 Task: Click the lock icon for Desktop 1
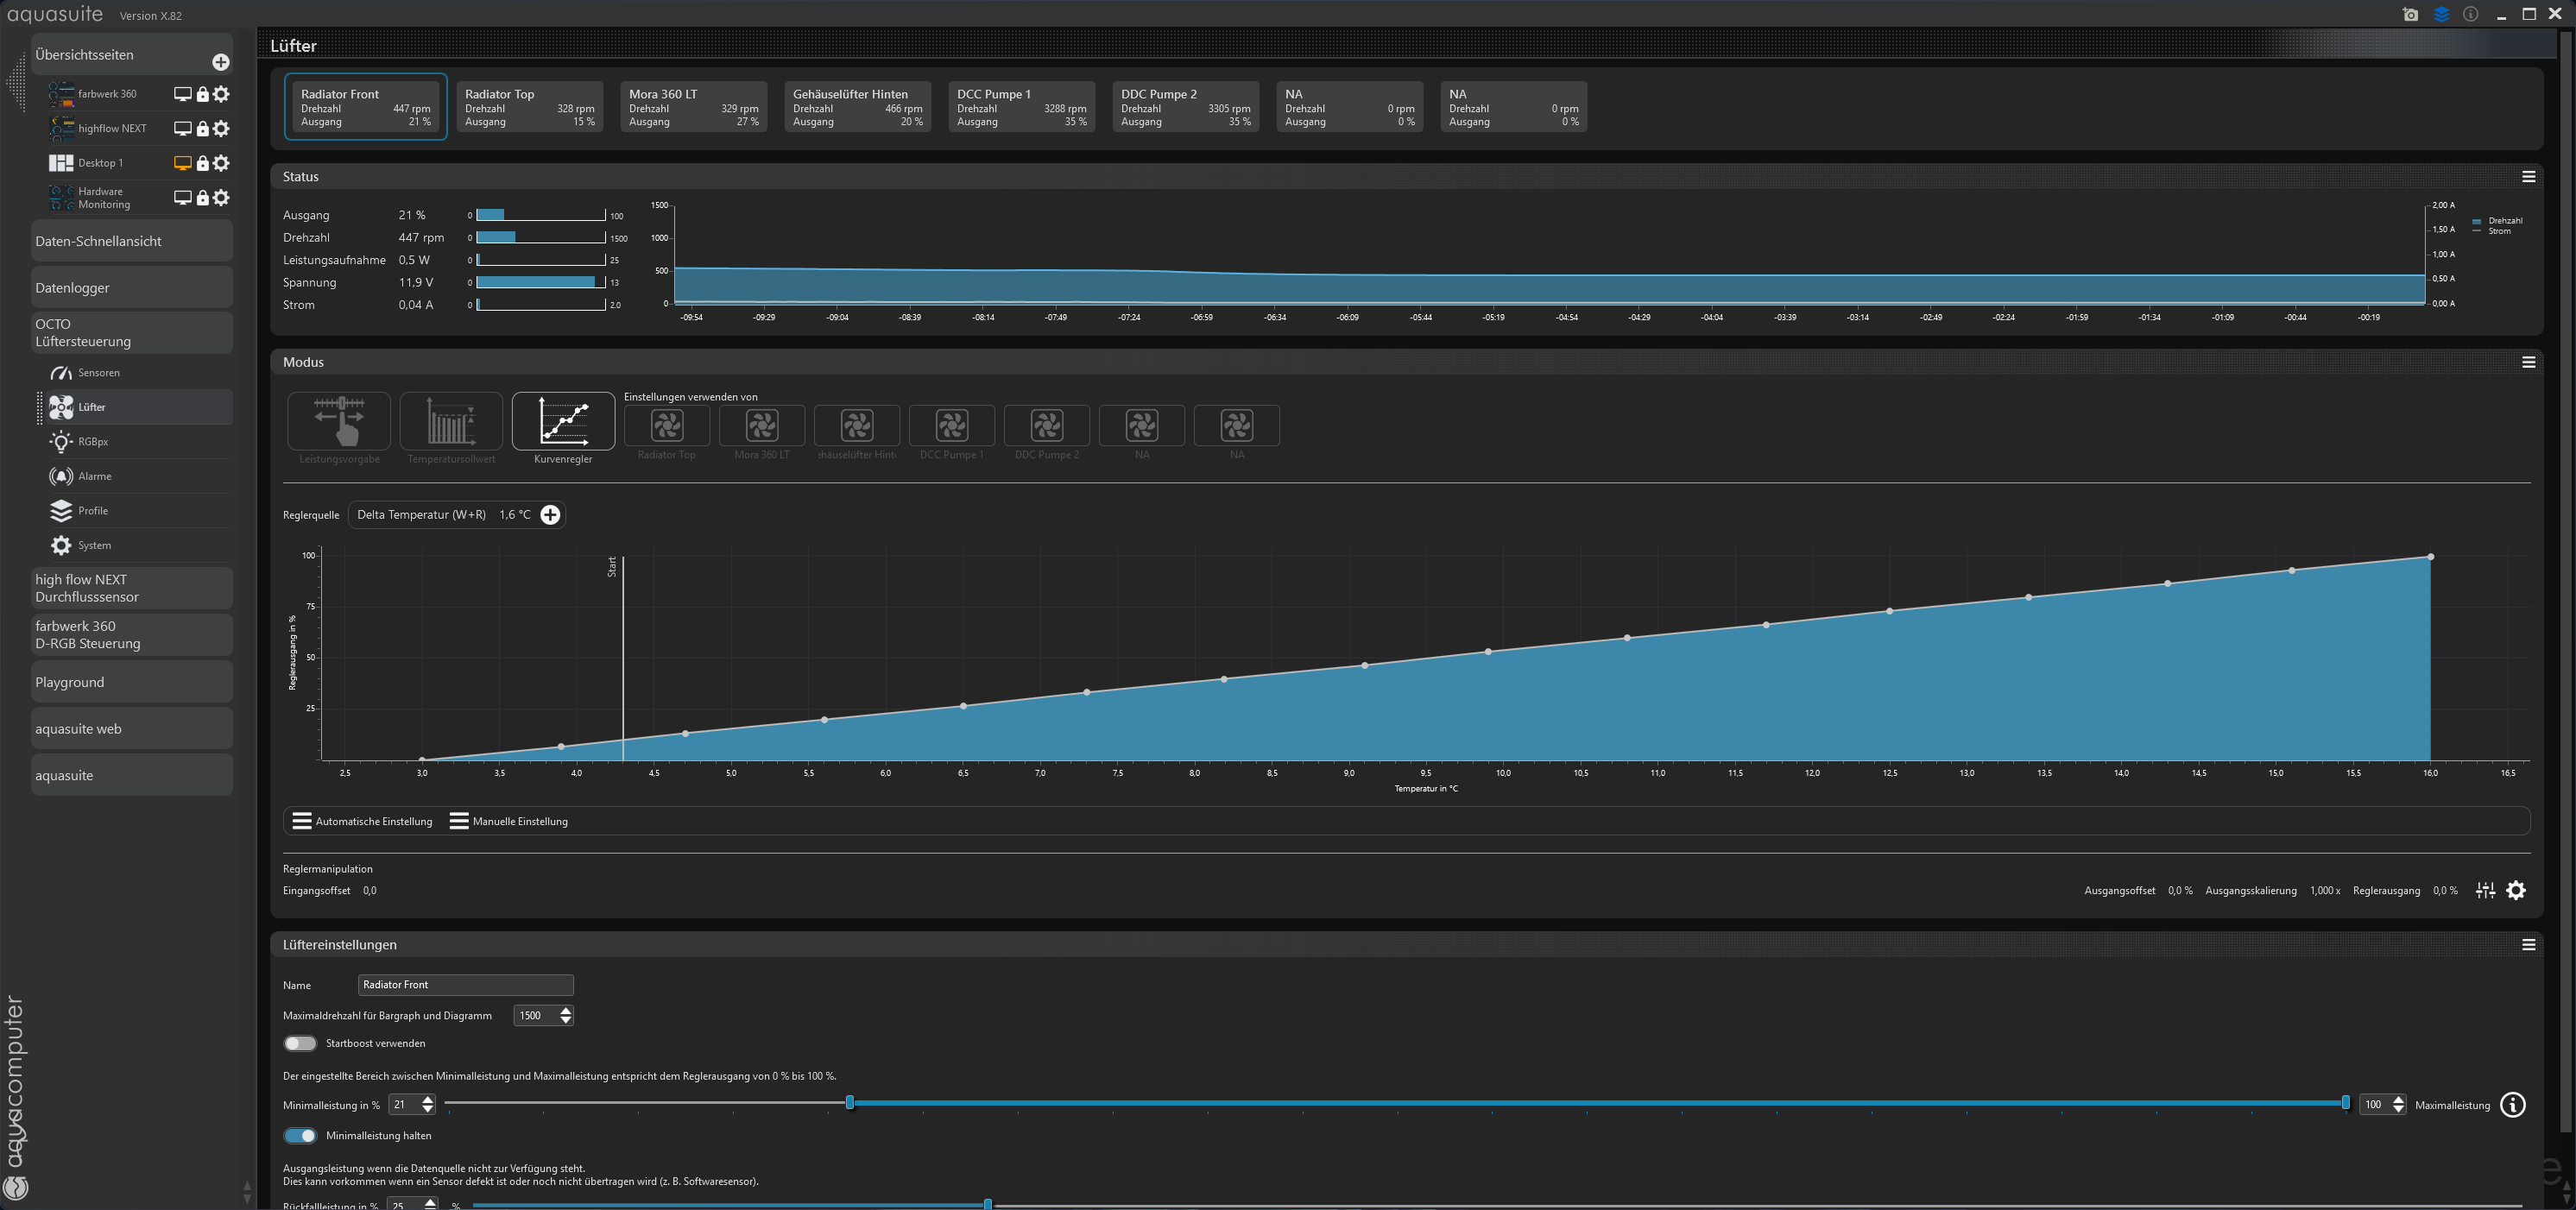[x=203, y=163]
